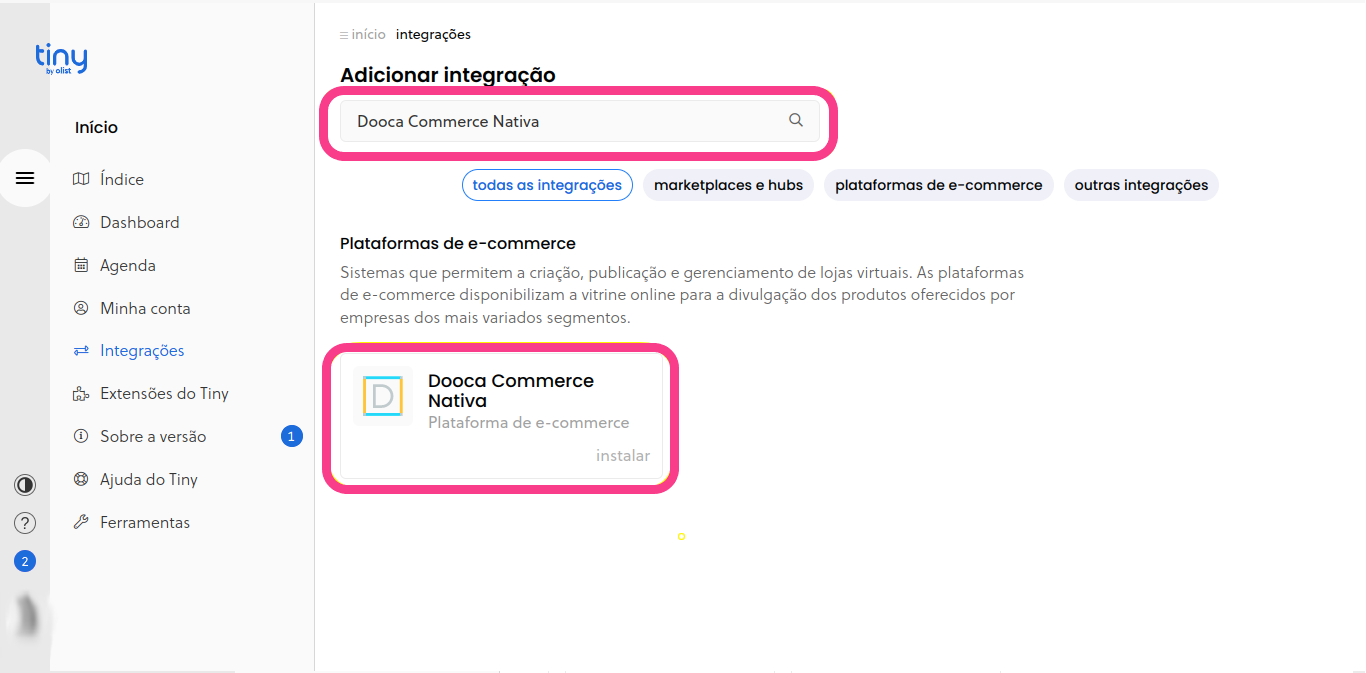1366x673 pixels.
Task: Select the outras integrações filter
Action: (x=1141, y=185)
